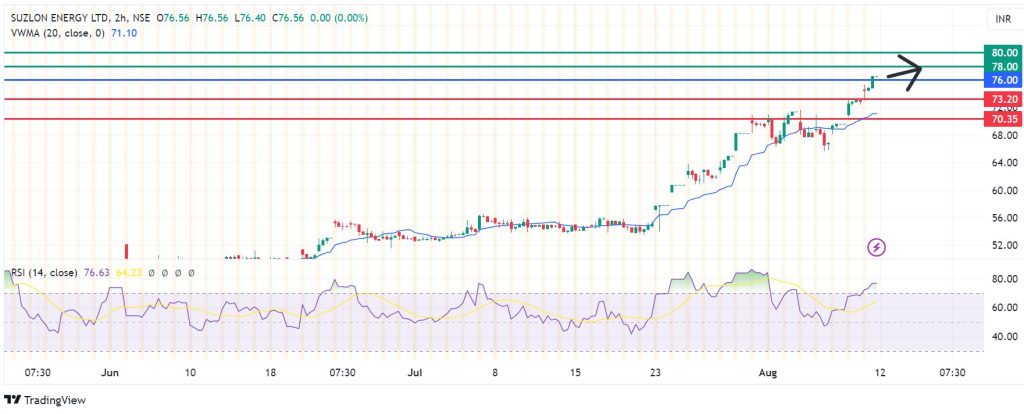This screenshot has height=414, width=1024.
Task: Click the VWMA value 71.10
Action: (x=124, y=32)
